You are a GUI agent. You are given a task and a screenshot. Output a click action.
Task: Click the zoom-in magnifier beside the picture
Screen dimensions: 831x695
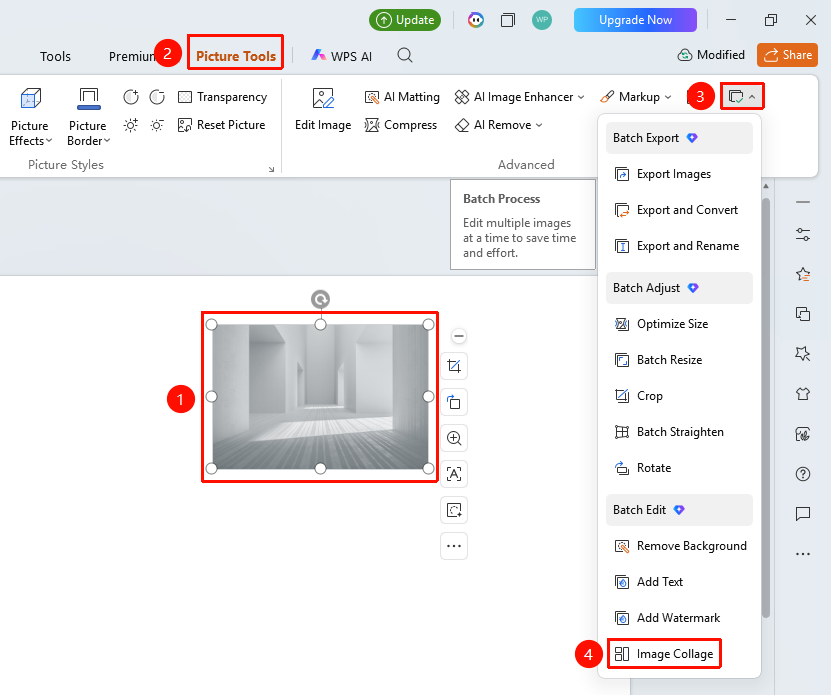pos(454,438)
